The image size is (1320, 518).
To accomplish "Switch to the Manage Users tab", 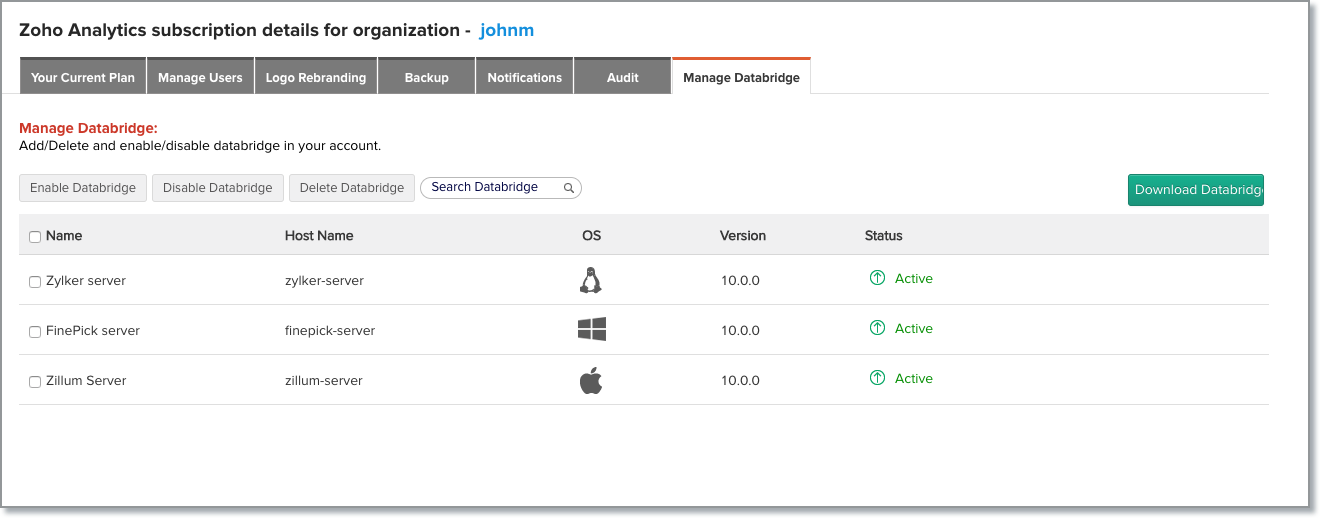I will [200, 77].
